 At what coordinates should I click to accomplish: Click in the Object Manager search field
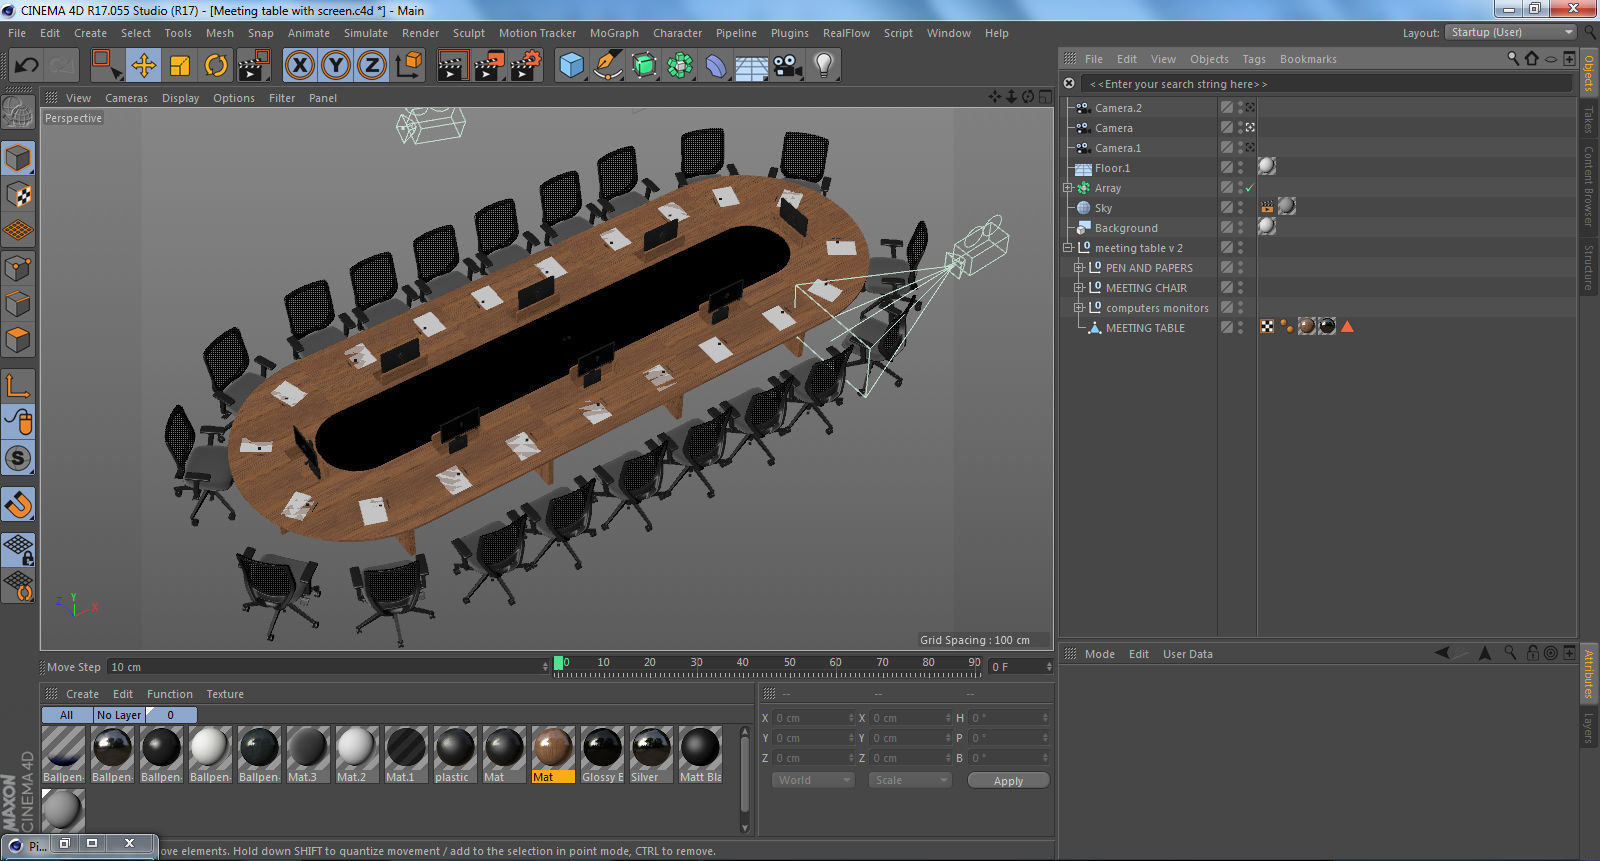coord(1327,84)
